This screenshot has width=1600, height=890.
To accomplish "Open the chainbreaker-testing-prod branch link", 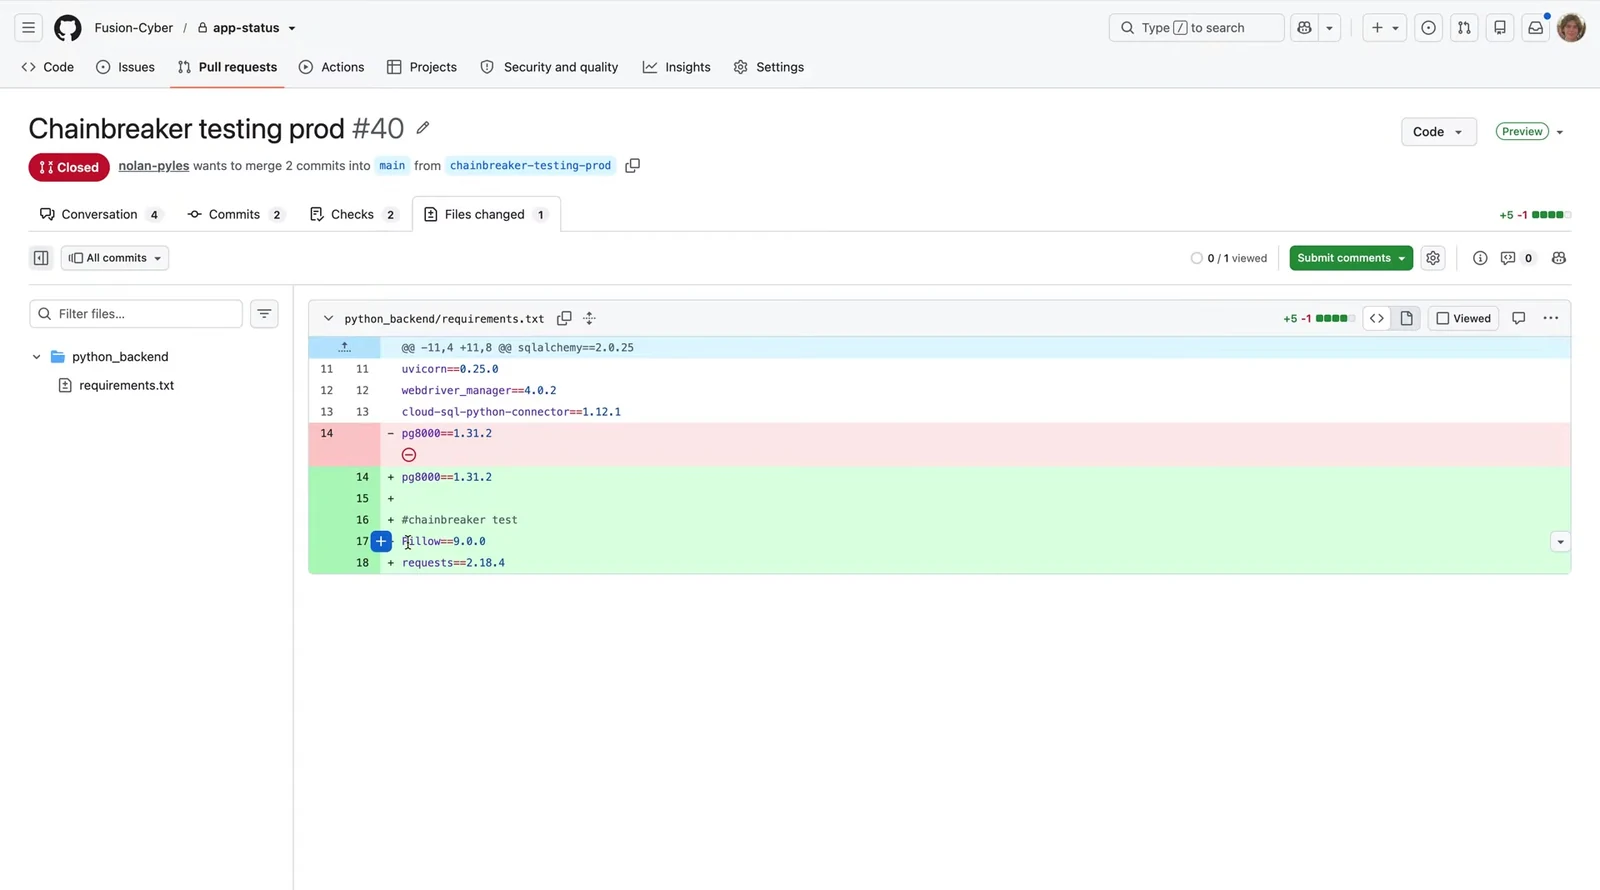I will pos(530,166).
